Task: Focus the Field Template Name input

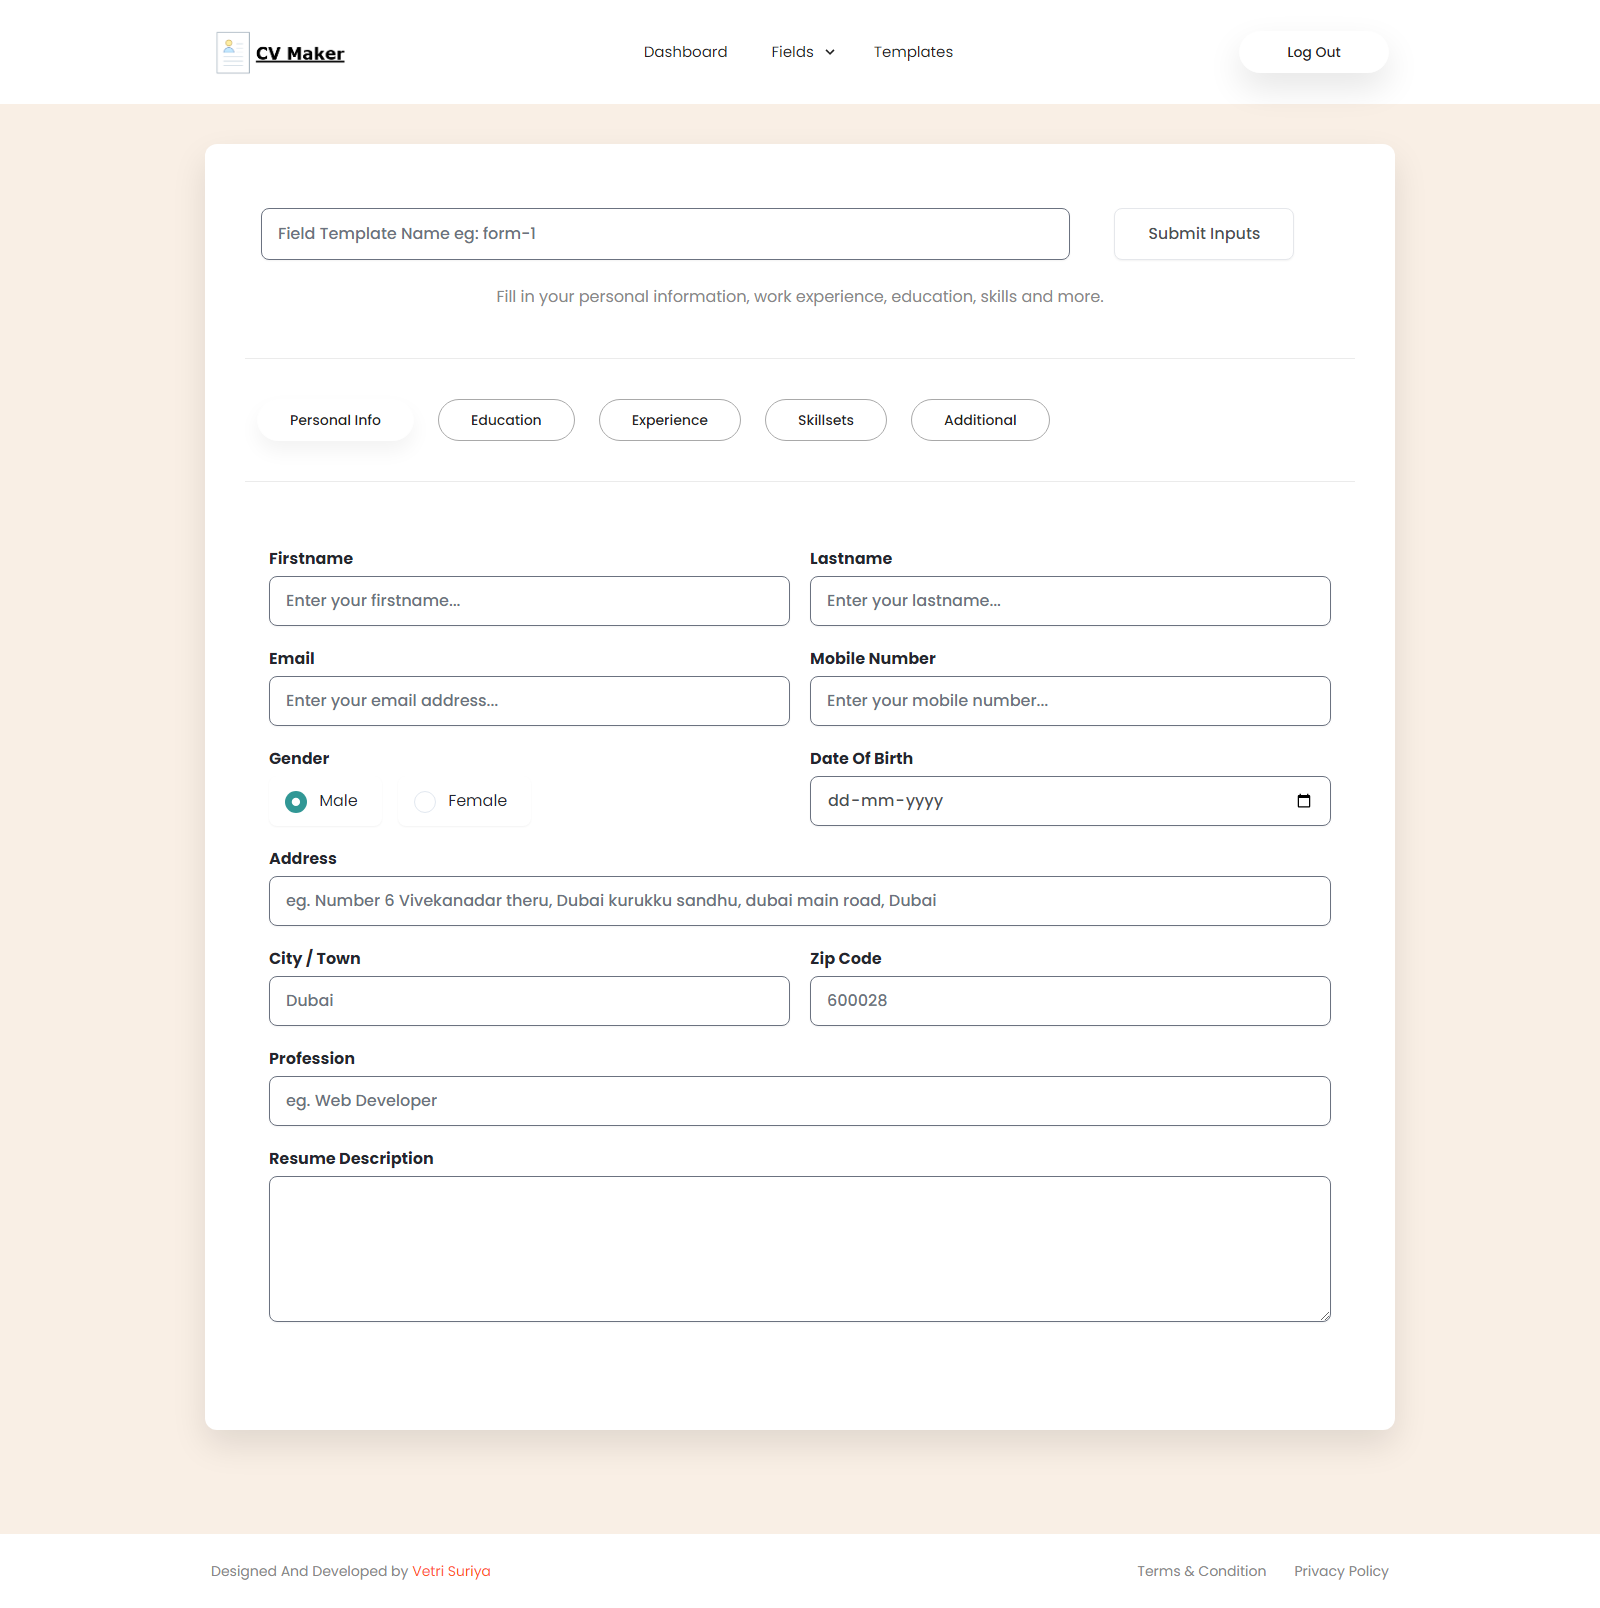Action: pos(665,234)
